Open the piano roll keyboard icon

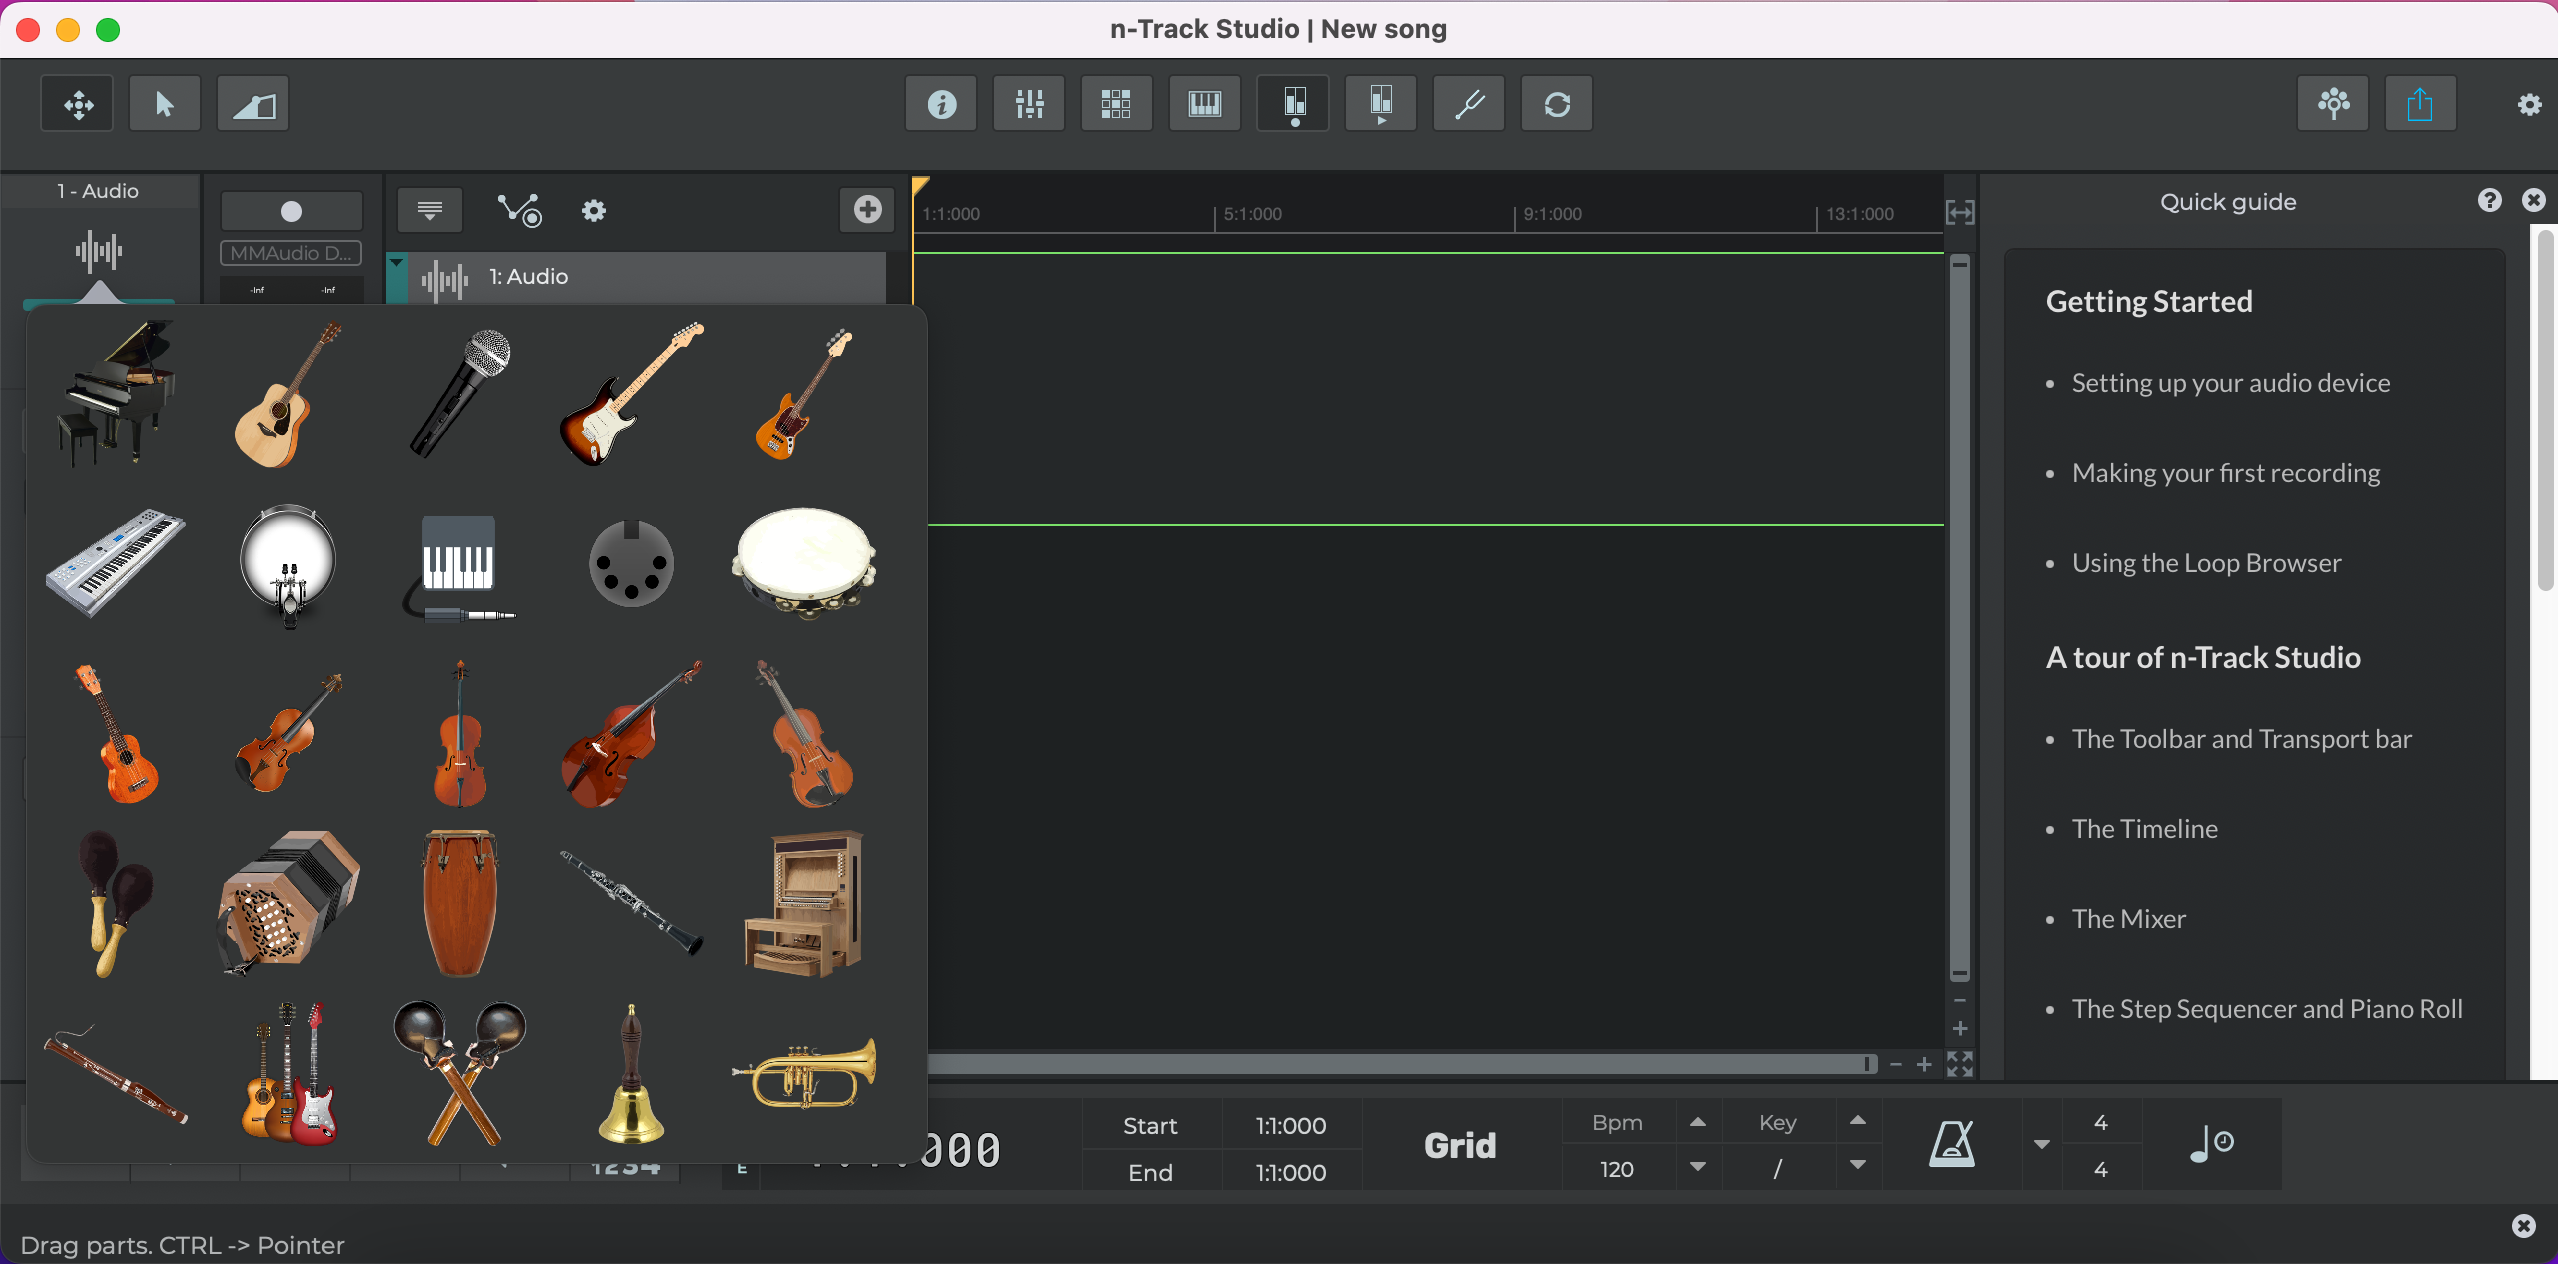pyautogui.click(x=1204, y=104)
